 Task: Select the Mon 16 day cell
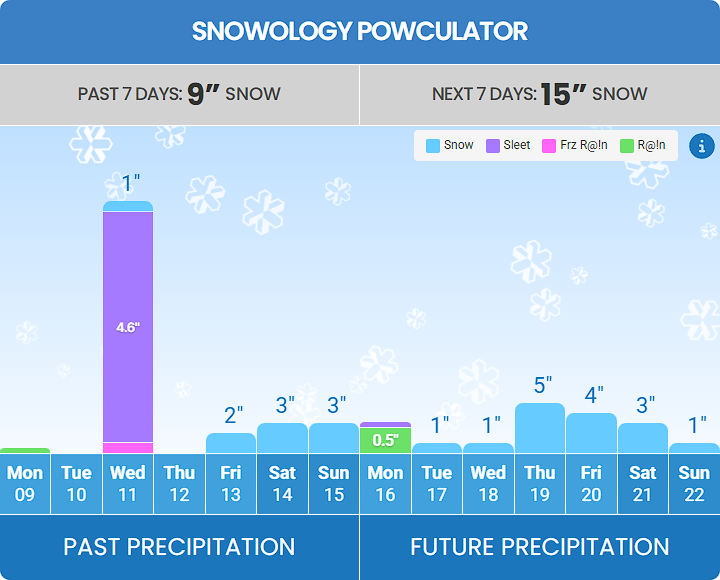click(x=385, y=484)
